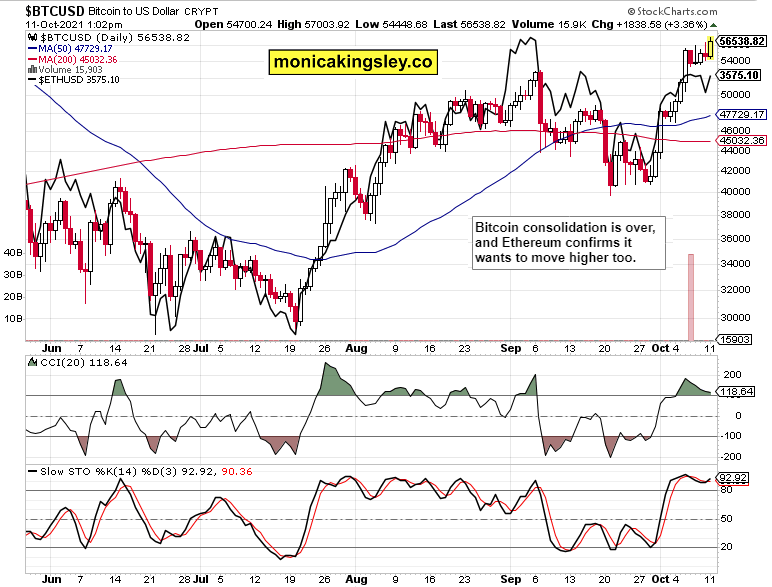The height and width of the screenshot is (587, 772).
Task: Click the 45032.36 MA(200) value tag
Action: pyautogui.click(x=742, y=141)
